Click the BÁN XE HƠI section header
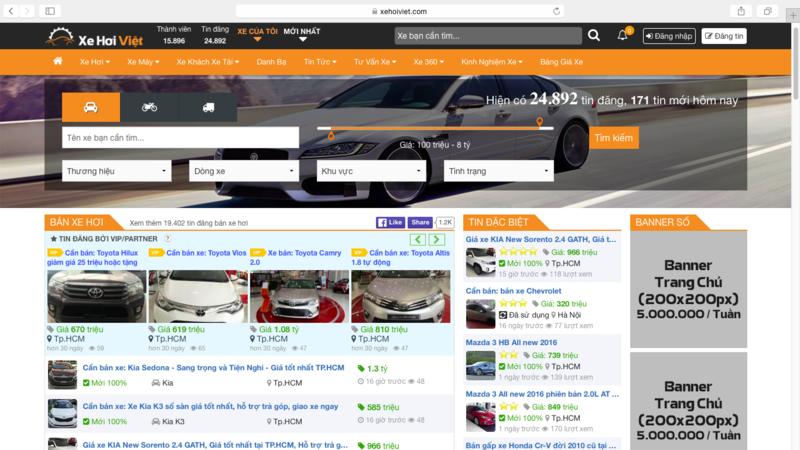Viewport: 800px width, 450px height. point(77,222)
